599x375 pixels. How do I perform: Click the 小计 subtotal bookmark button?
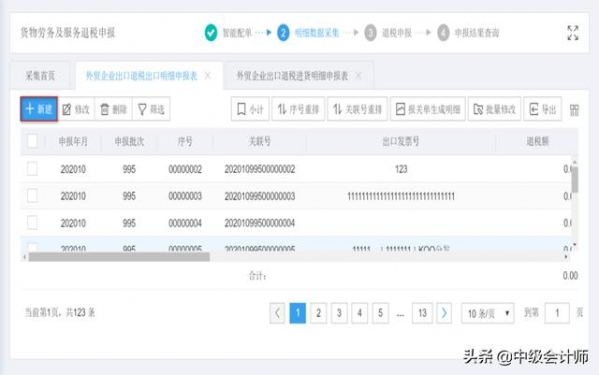[x=250, y=110]
